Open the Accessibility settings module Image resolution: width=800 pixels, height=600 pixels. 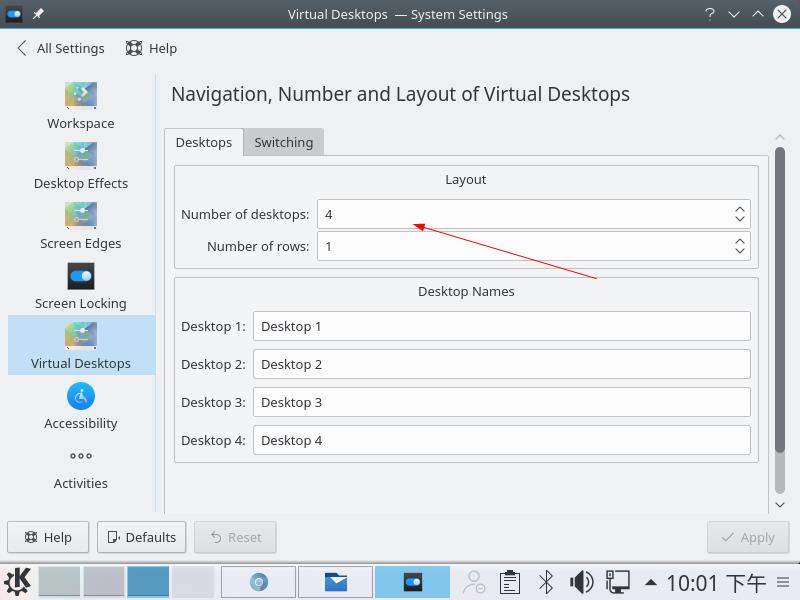[81, 406]
